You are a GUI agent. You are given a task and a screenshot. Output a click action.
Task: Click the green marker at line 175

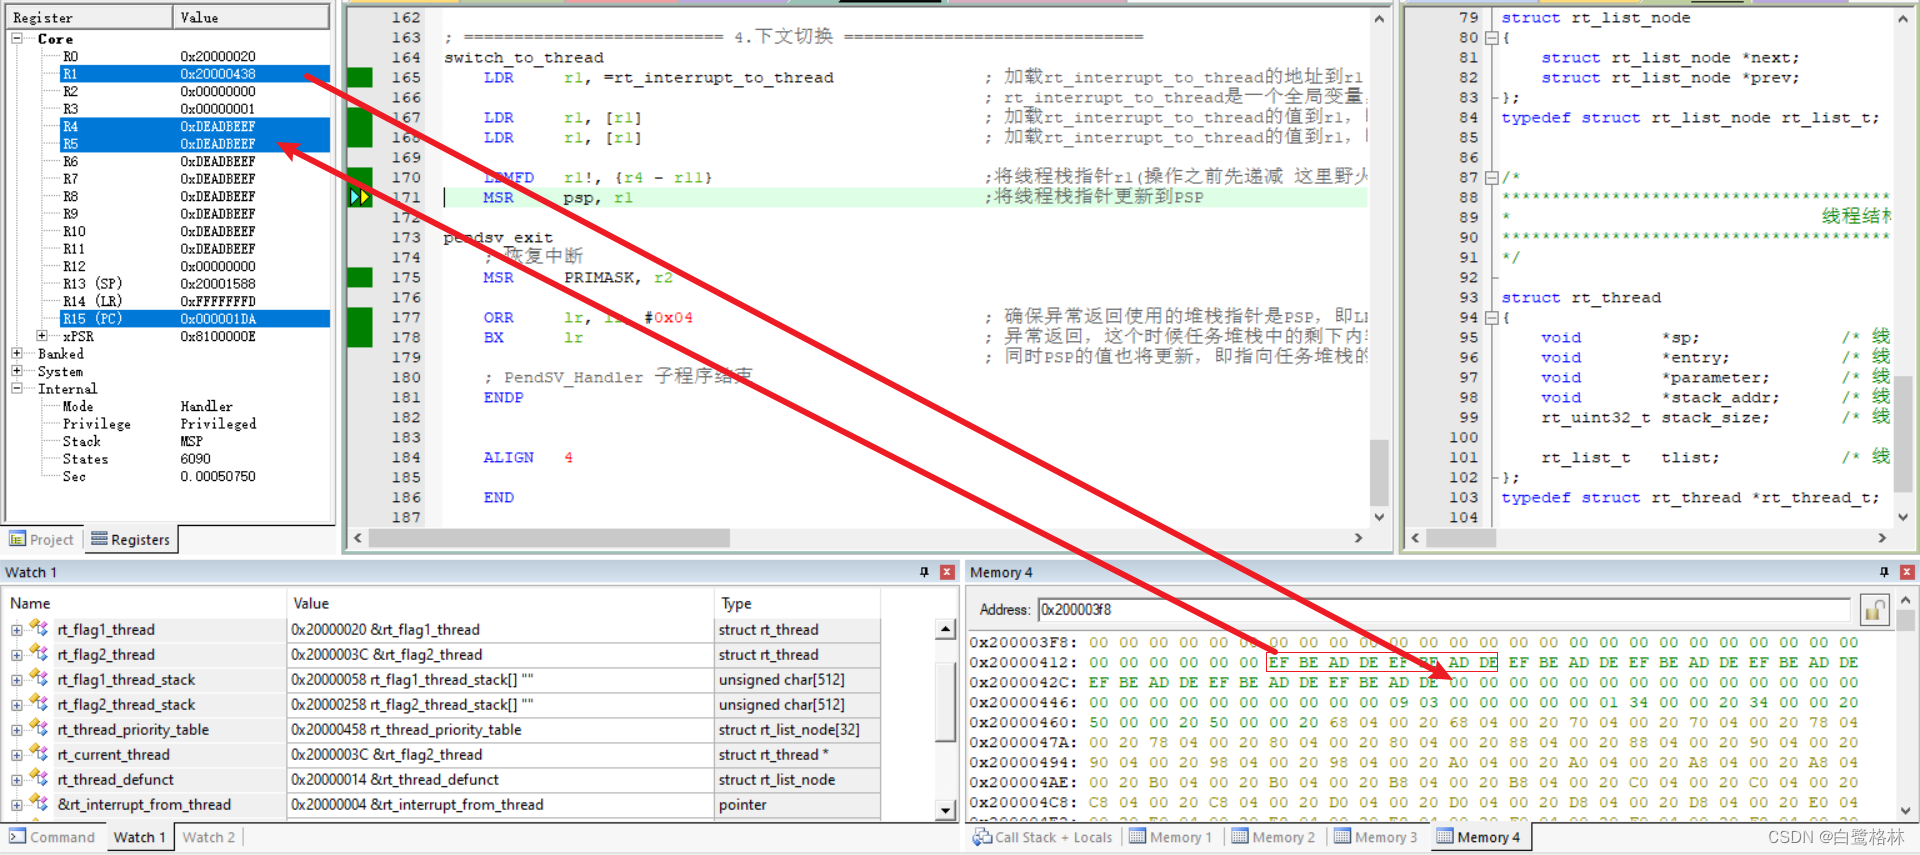click(360, 278)
